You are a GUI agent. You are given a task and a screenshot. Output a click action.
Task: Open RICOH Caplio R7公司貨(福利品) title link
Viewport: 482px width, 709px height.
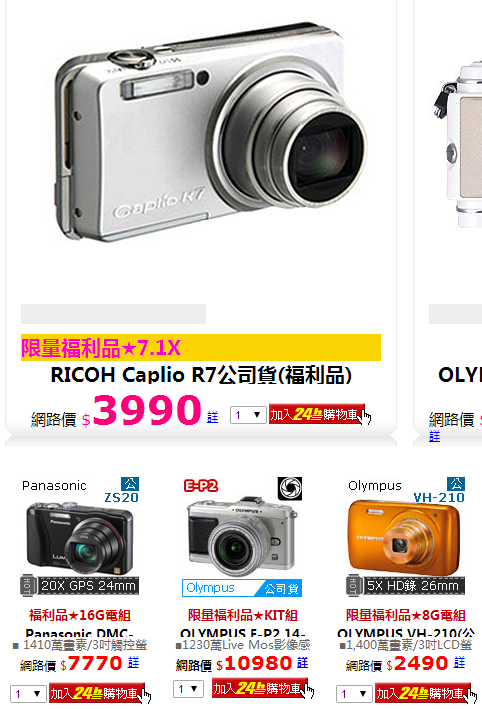point(201,375)
